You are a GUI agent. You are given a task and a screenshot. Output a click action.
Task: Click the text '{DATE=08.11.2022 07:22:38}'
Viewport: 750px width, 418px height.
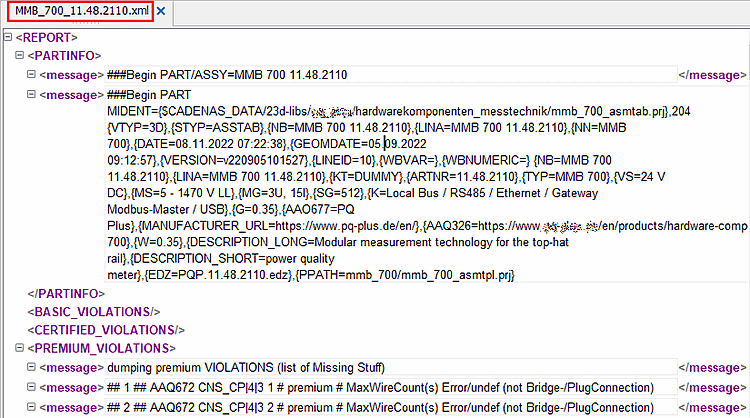click(210, 144)
